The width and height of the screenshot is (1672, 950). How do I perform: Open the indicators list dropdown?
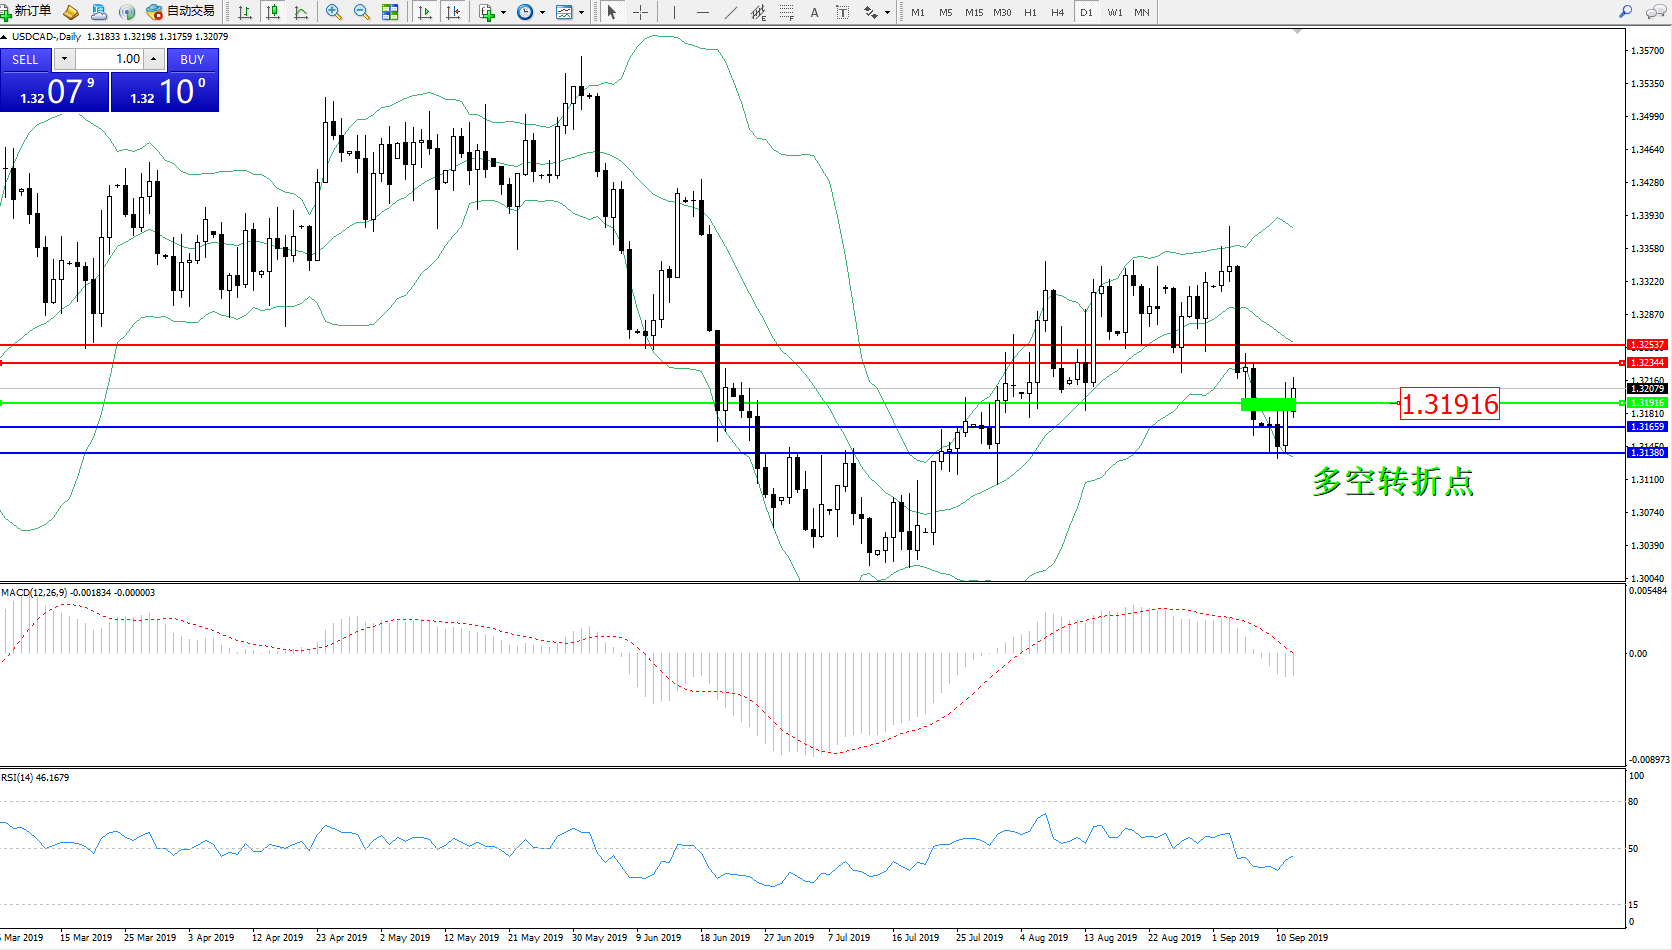(492, 12)
